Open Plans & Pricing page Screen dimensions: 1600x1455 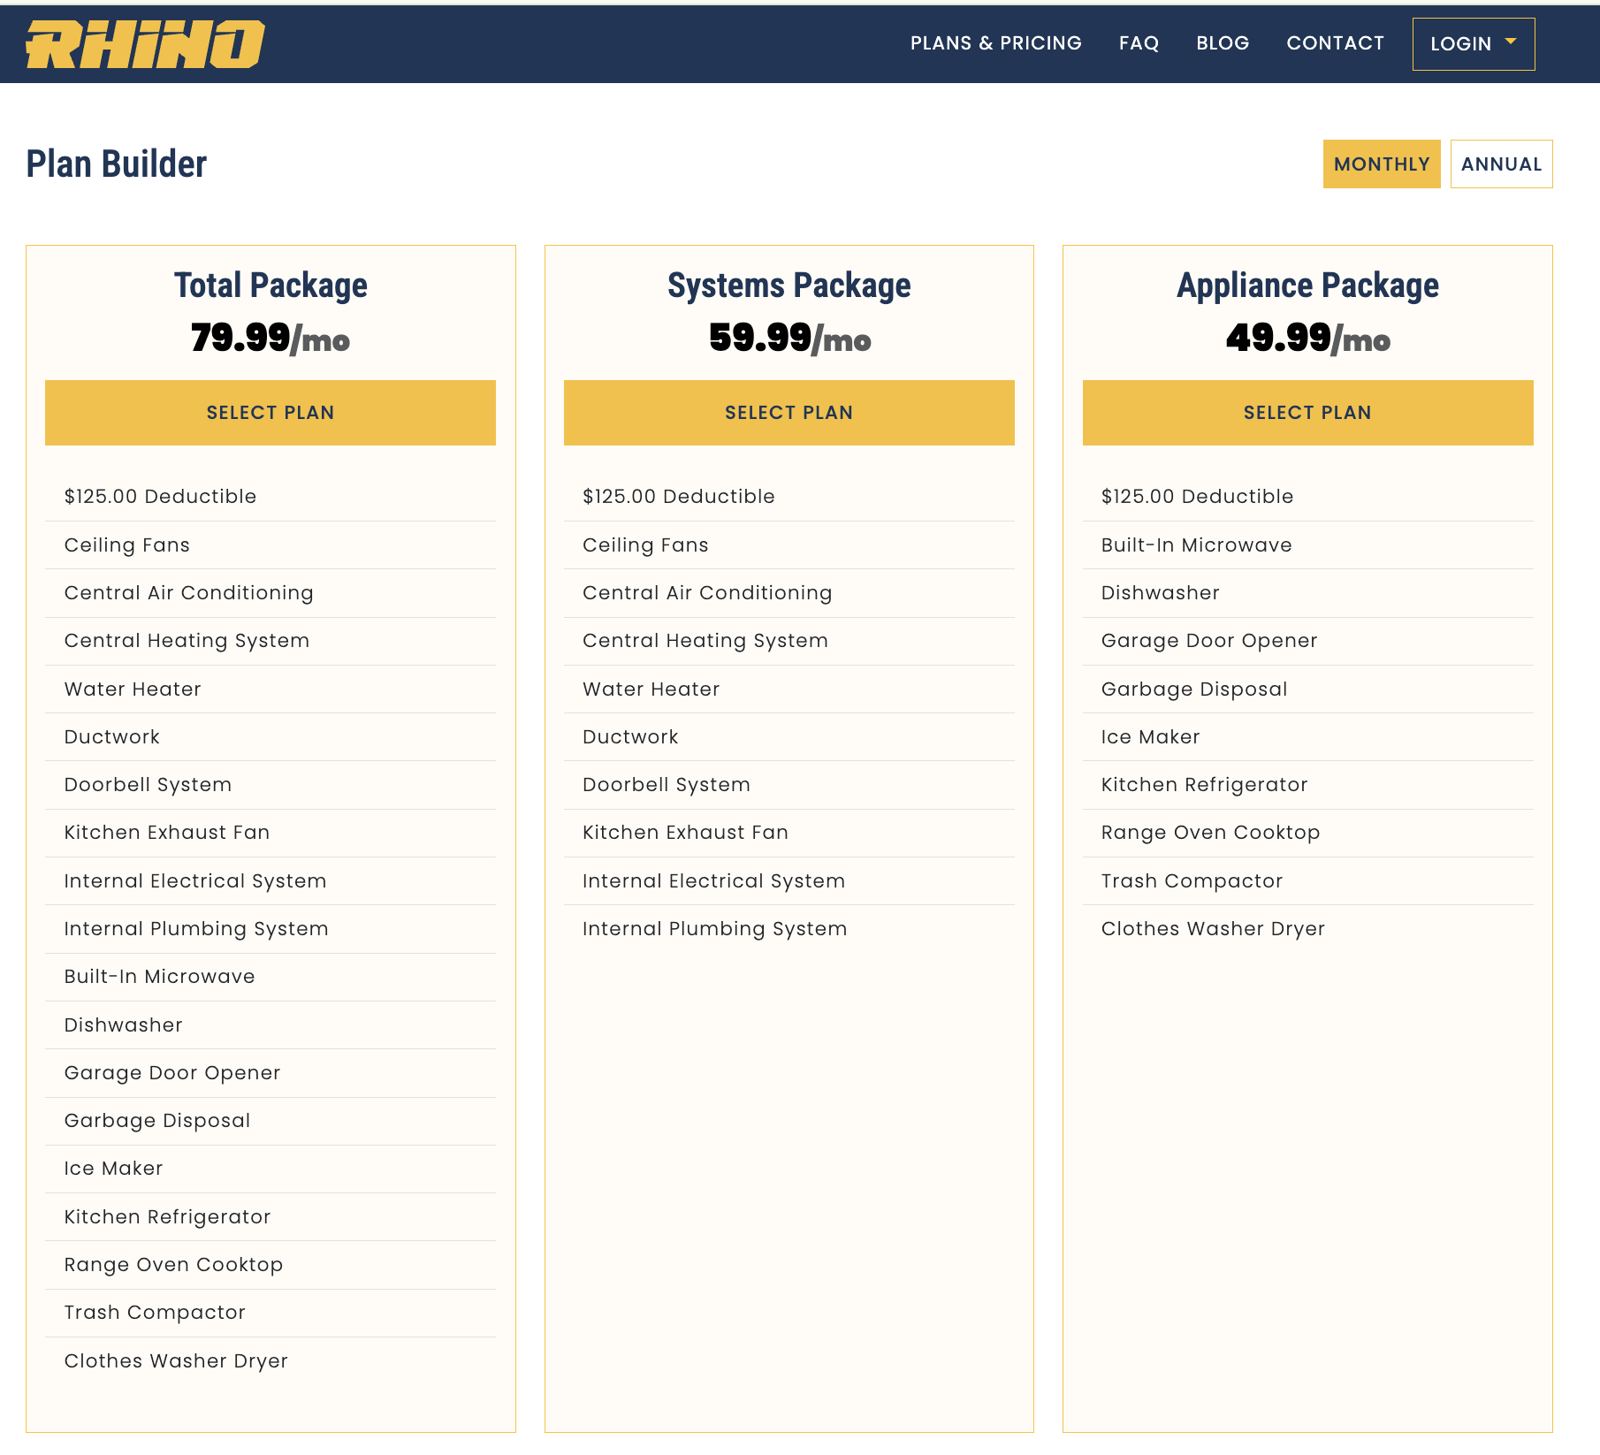pyautogui.click(x=996, y=43)
